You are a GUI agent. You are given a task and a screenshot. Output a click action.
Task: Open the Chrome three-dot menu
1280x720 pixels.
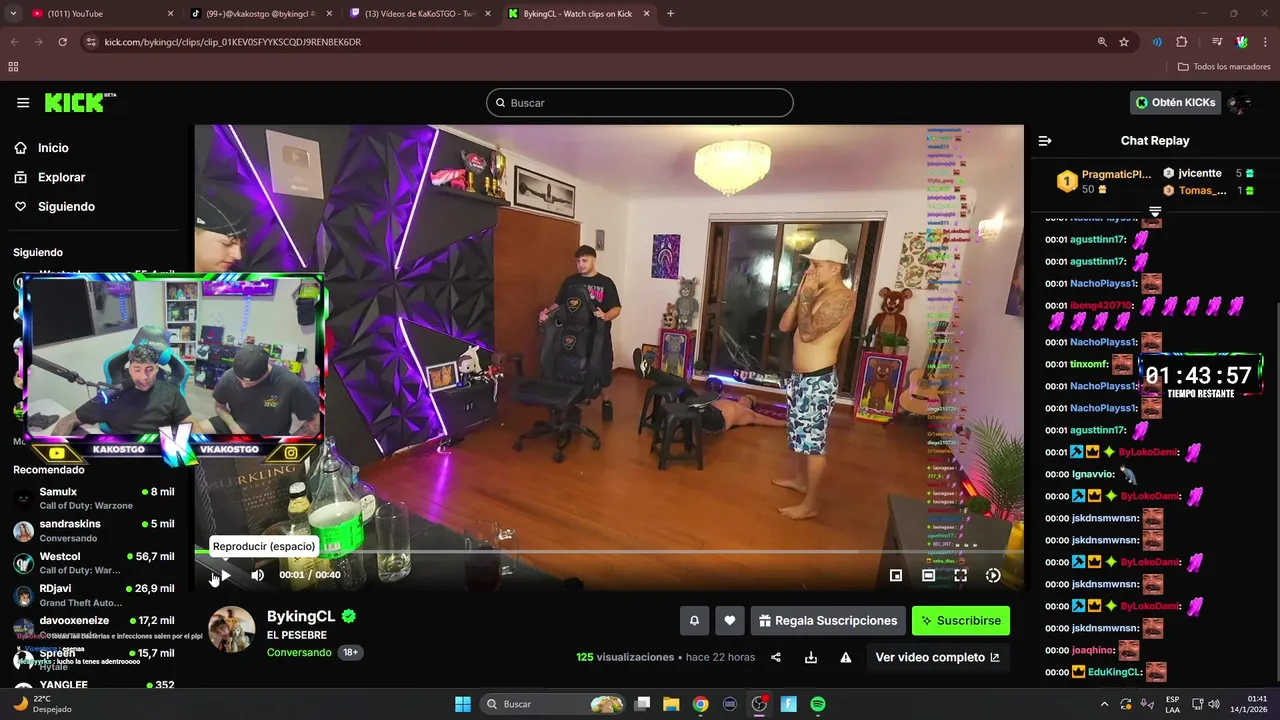pyautogui.click(x=1266, y=42)
